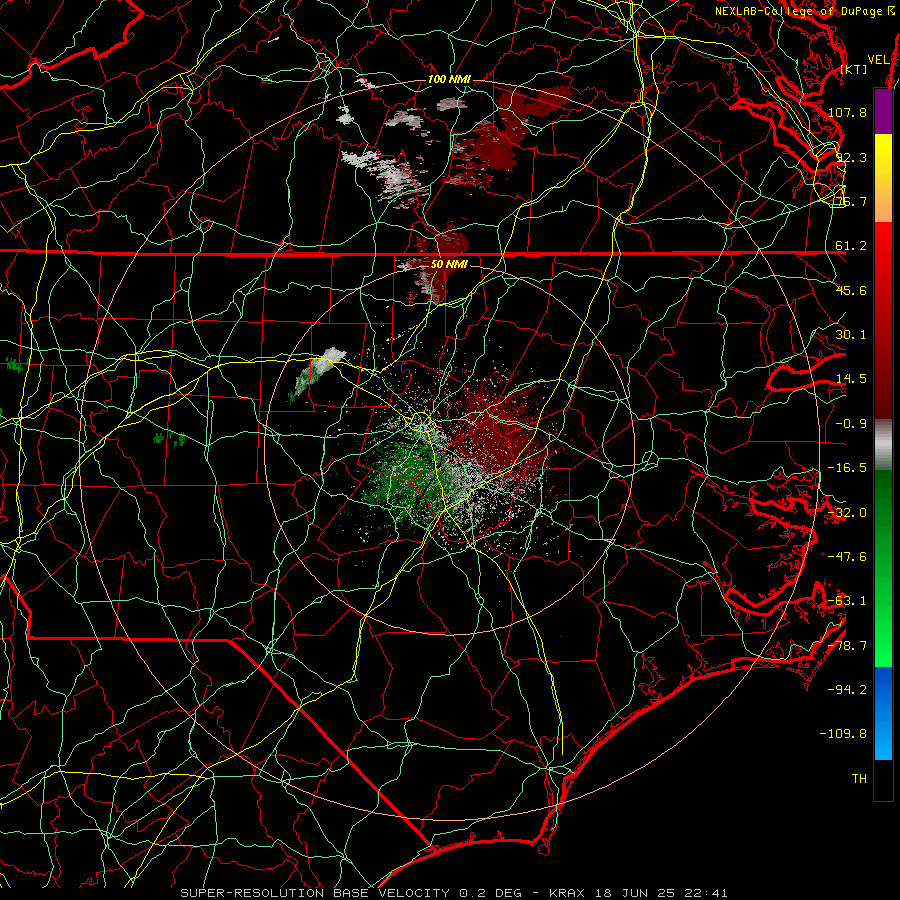Select the -47.6 value on velocity scale
This screenshot has width=900, height=900.
coord(847,557)
